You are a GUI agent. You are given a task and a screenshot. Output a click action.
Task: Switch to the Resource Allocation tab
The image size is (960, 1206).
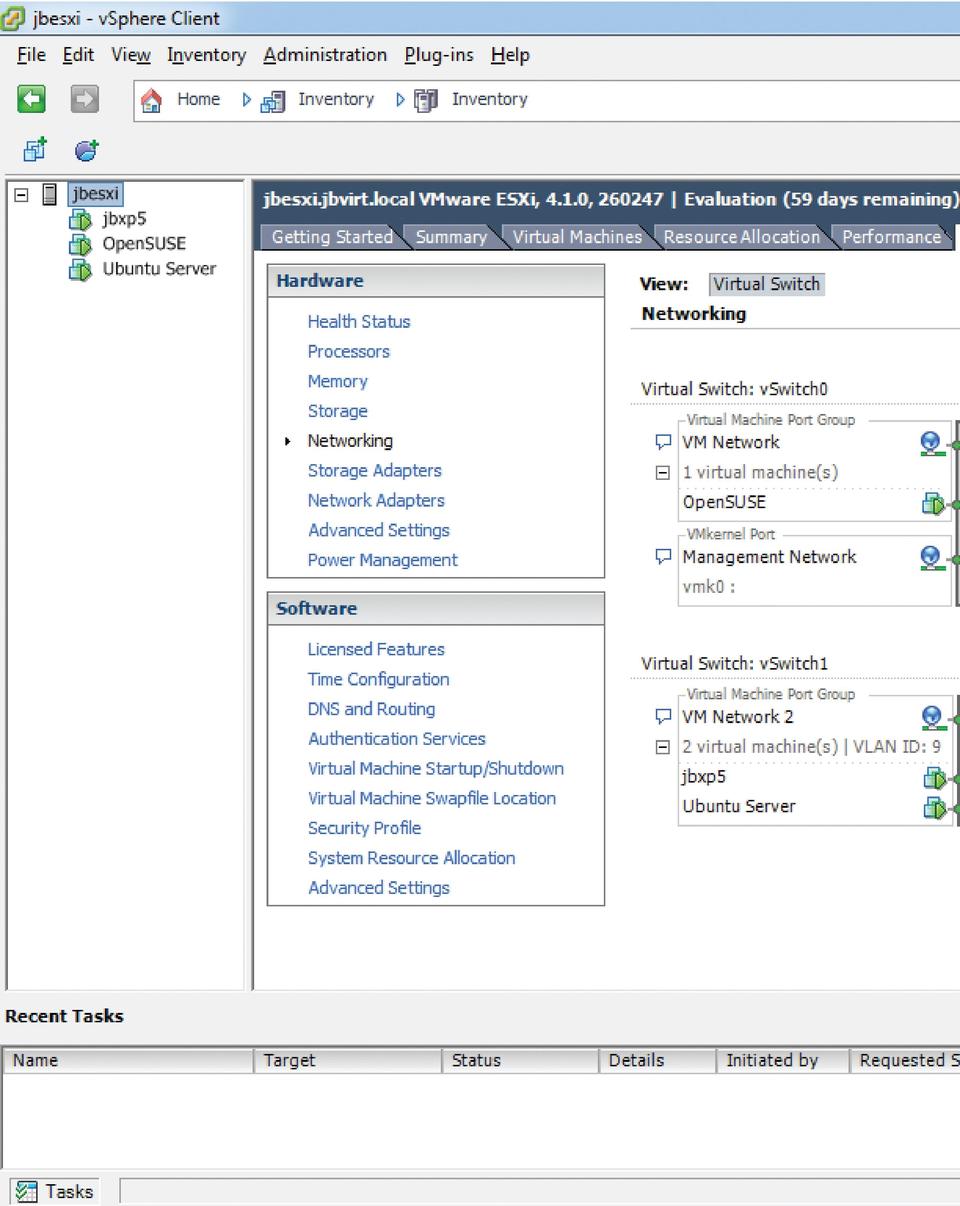click(741, 237)
